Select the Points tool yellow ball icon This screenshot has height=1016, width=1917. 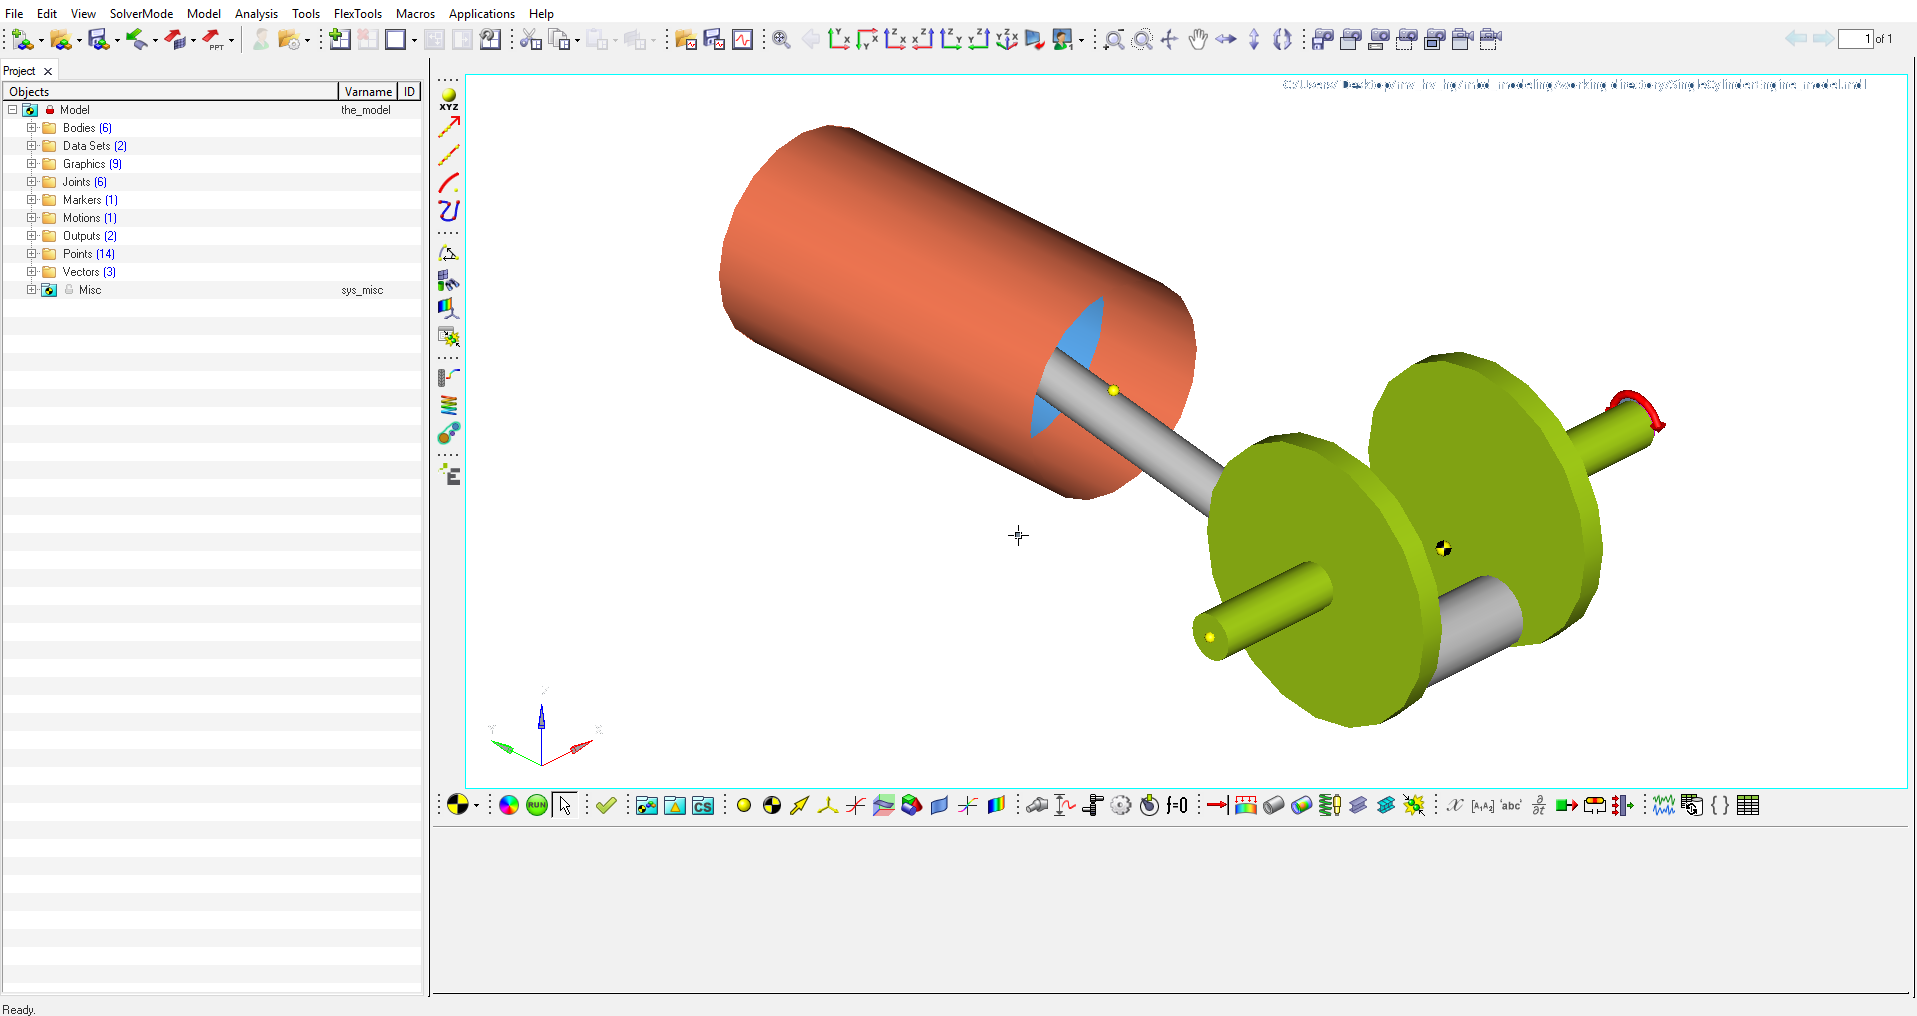pos(744,806)
